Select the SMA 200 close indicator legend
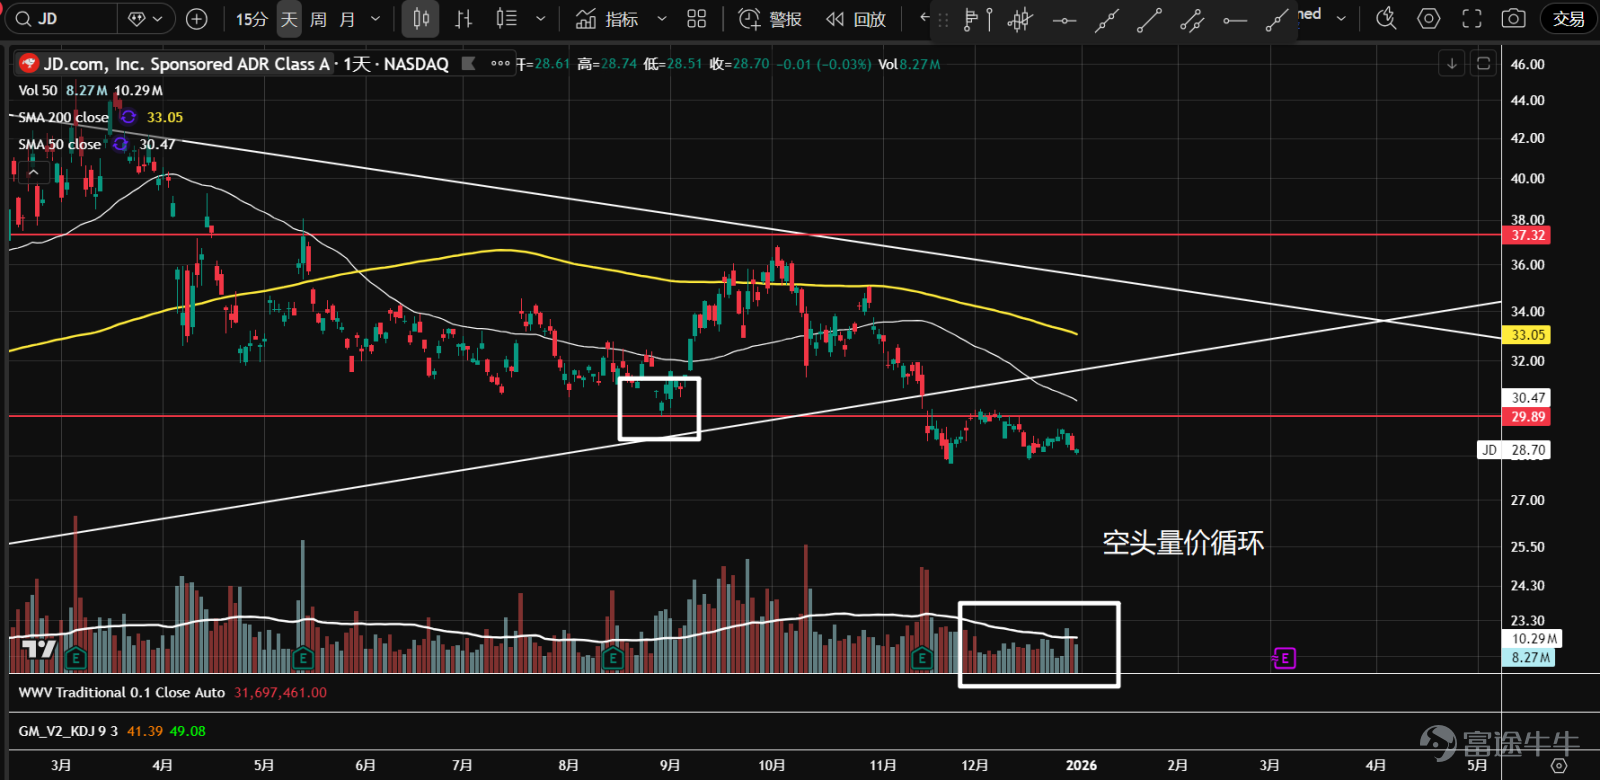Screen dimensions: 1600x780 [x=63, y=117]
